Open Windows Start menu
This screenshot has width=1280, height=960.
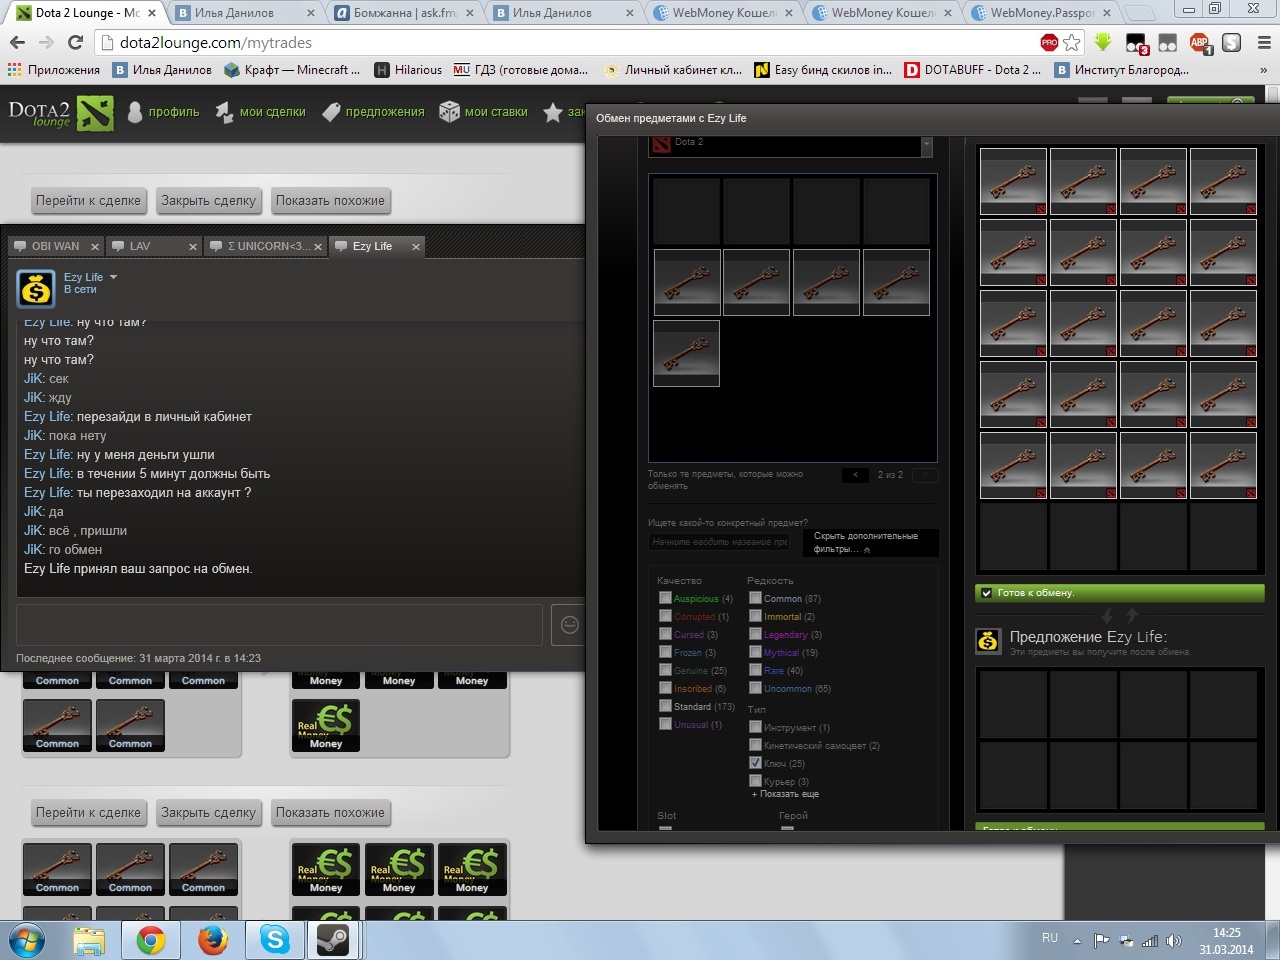pyautogui.click(x=26, y=941)
